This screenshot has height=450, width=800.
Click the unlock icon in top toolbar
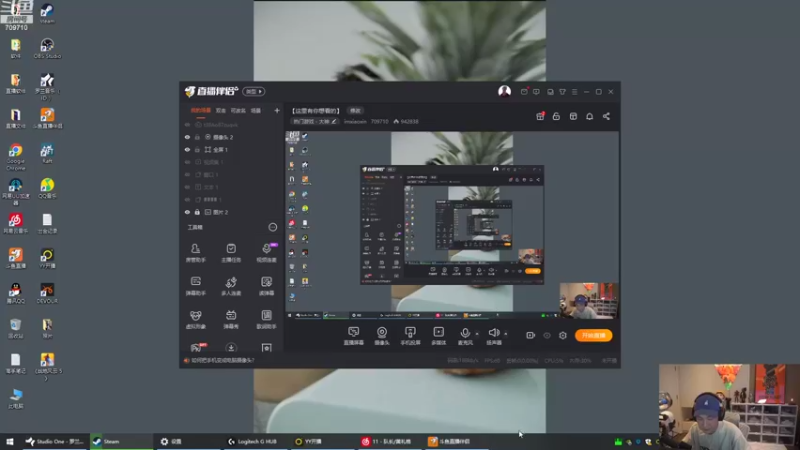pyautogui.click(x=556, y=116)
